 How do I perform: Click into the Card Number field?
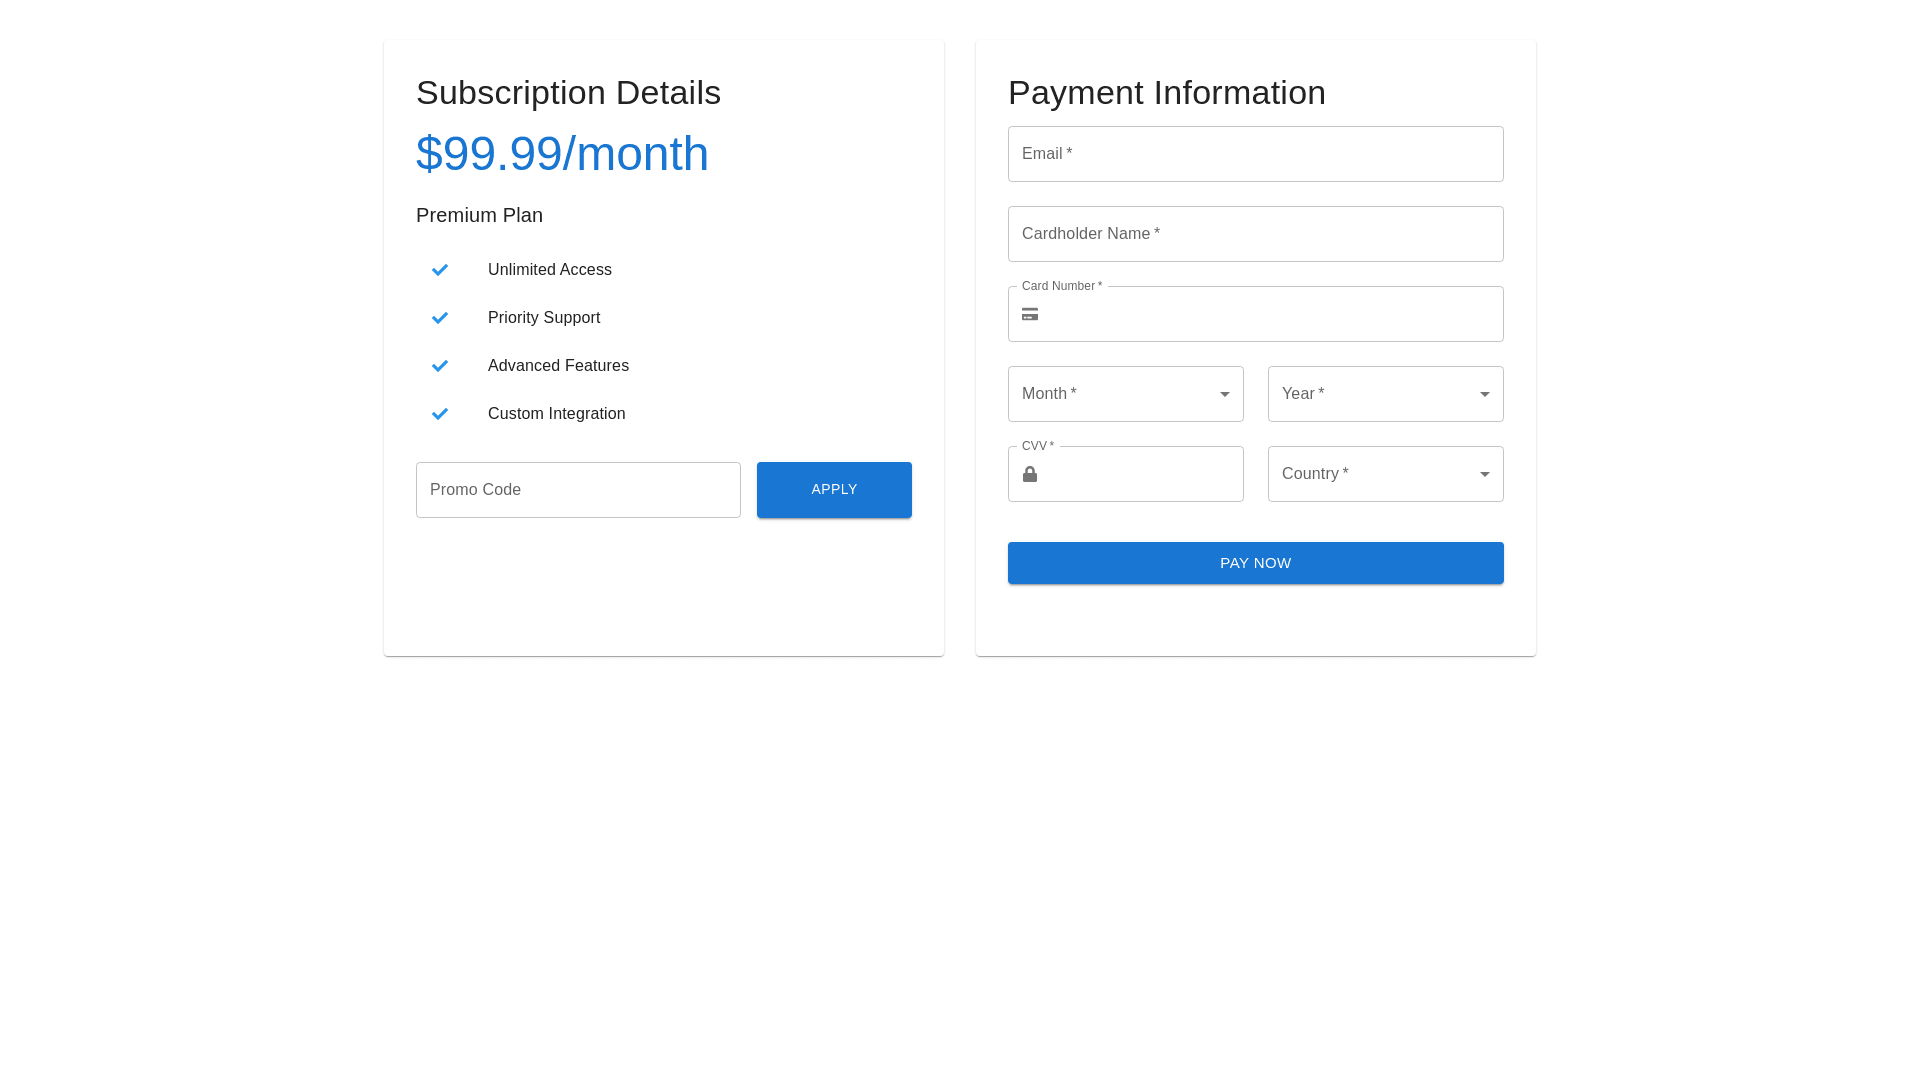point(1270,314)
